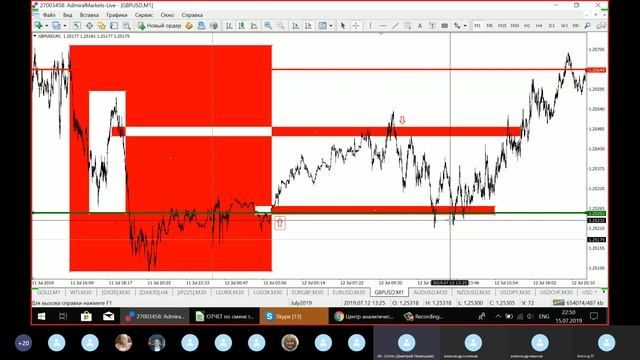Select the Crosshair tool
640x360 pixels.
coord(356,26)
